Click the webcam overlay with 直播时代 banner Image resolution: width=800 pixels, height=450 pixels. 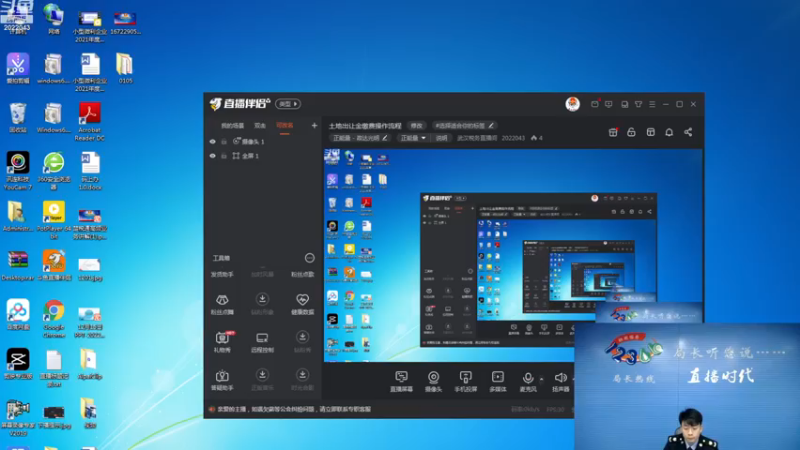pos(687,386)
